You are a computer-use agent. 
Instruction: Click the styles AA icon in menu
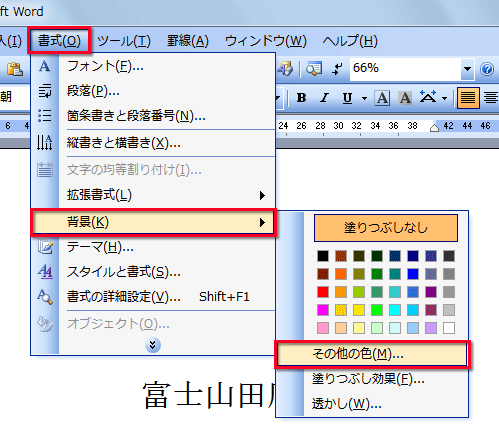(x=45, y=272)
